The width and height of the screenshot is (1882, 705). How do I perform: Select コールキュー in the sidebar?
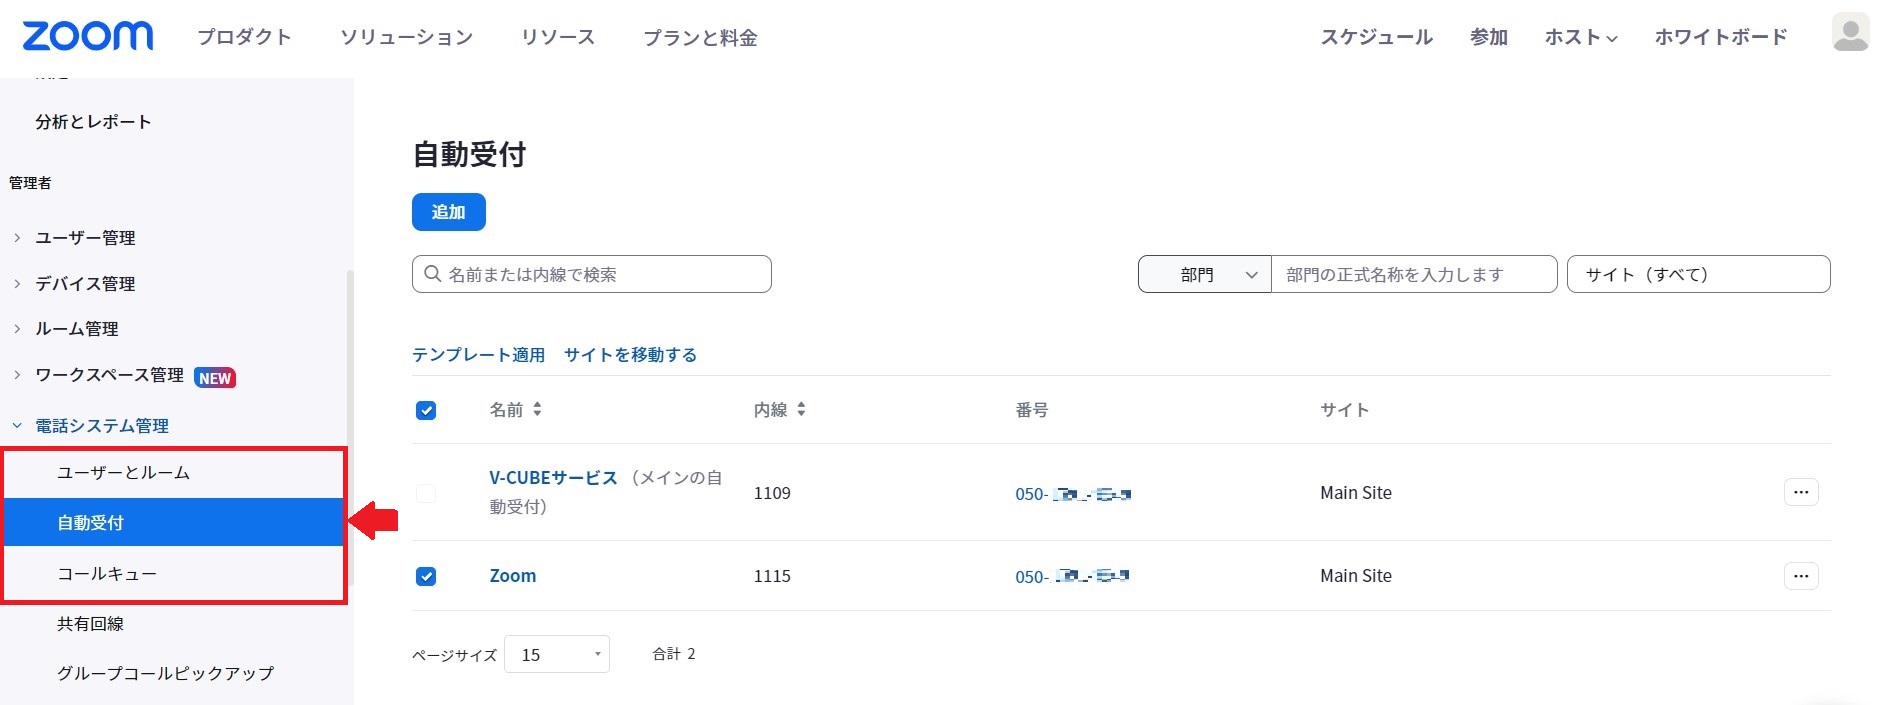click(107, 574)
